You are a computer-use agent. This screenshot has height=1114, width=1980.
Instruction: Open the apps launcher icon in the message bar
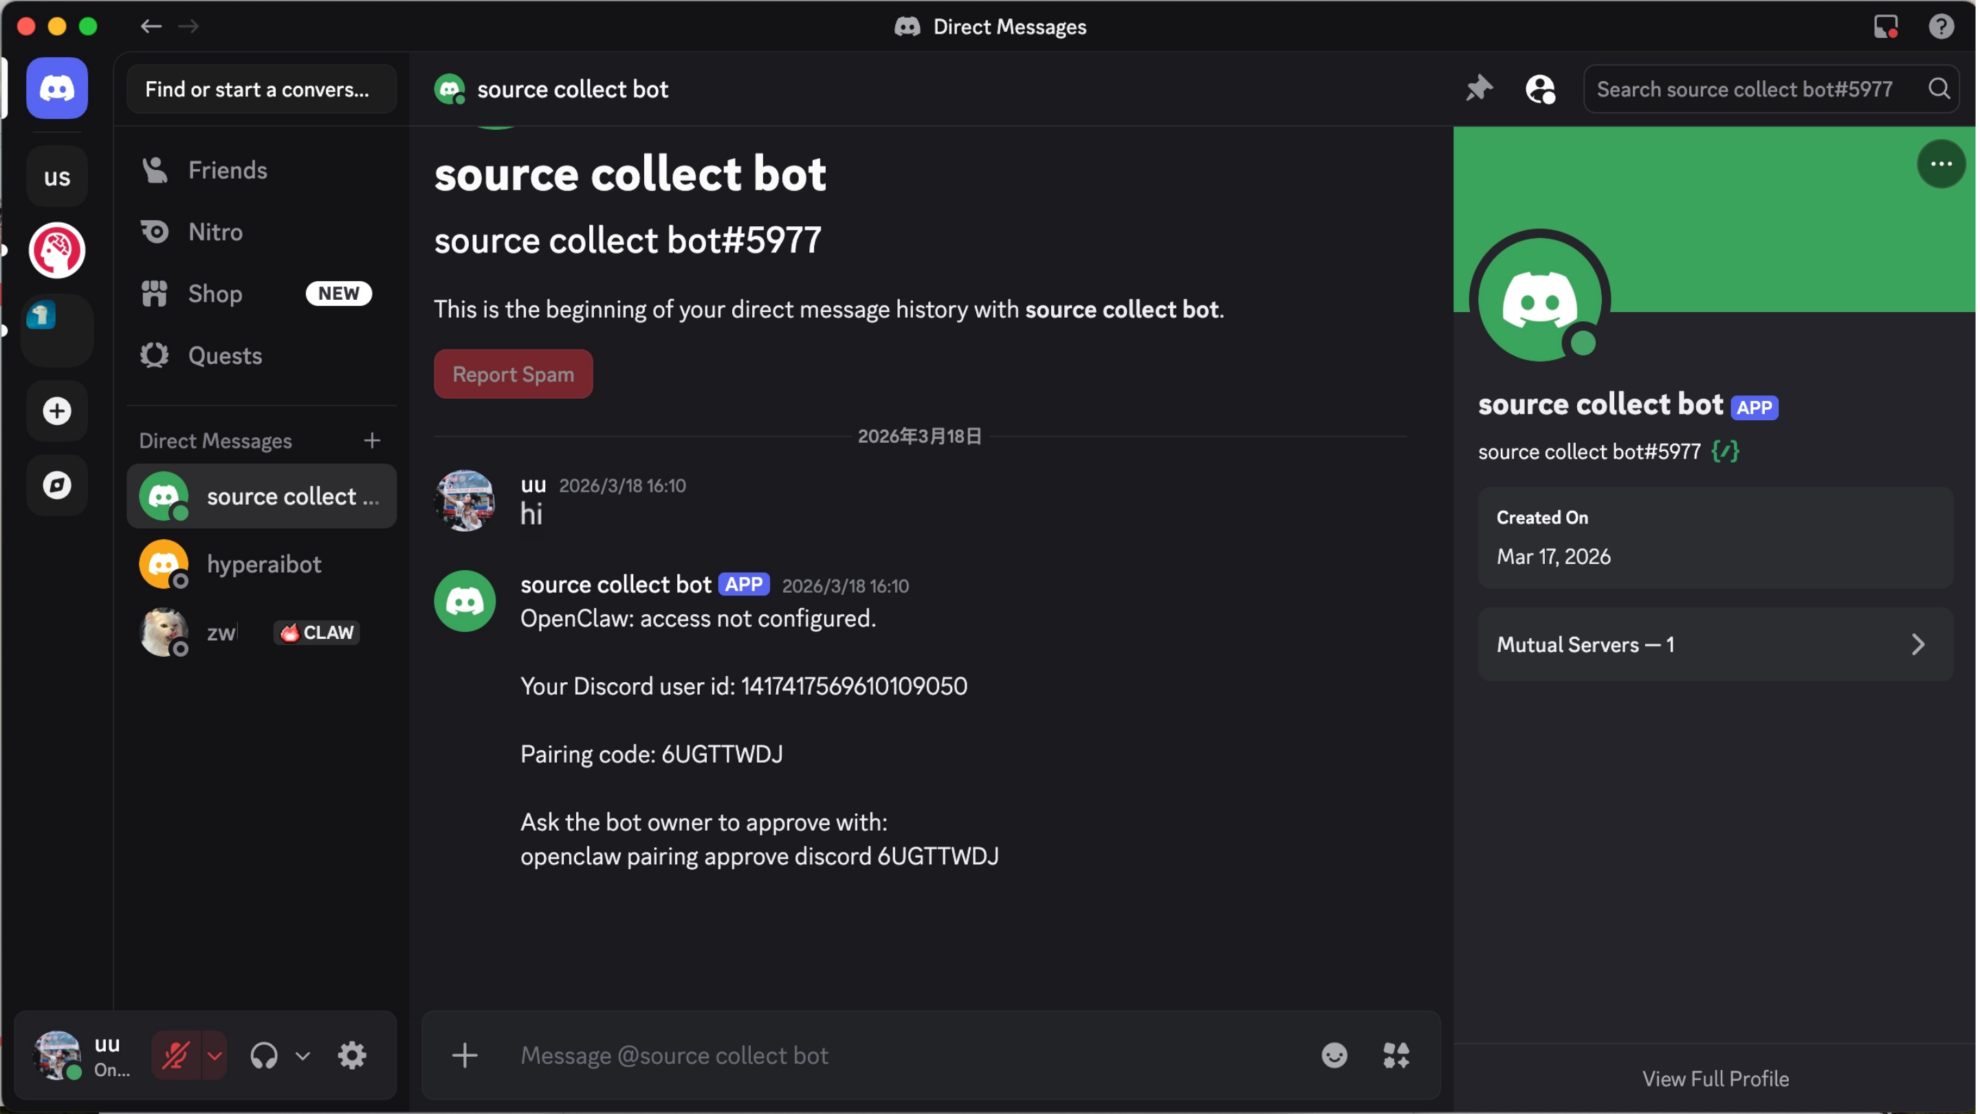click(x=1398, y=1056)
